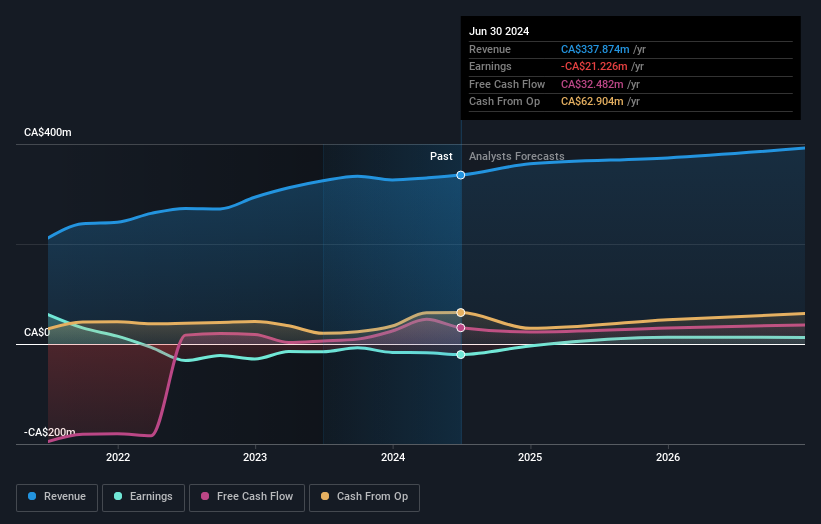Viewport: 821px width, 524px height.
Task: Click the 2025 x-axis label
Action: 530,457
